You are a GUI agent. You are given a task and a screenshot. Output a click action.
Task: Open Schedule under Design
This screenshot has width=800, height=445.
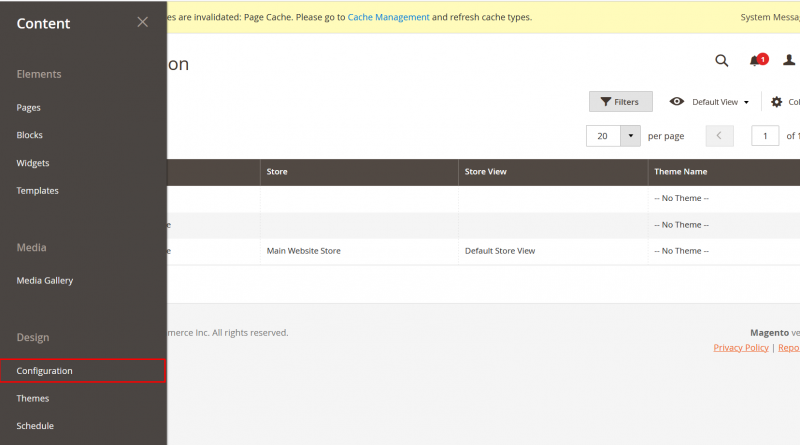point(35,426)
